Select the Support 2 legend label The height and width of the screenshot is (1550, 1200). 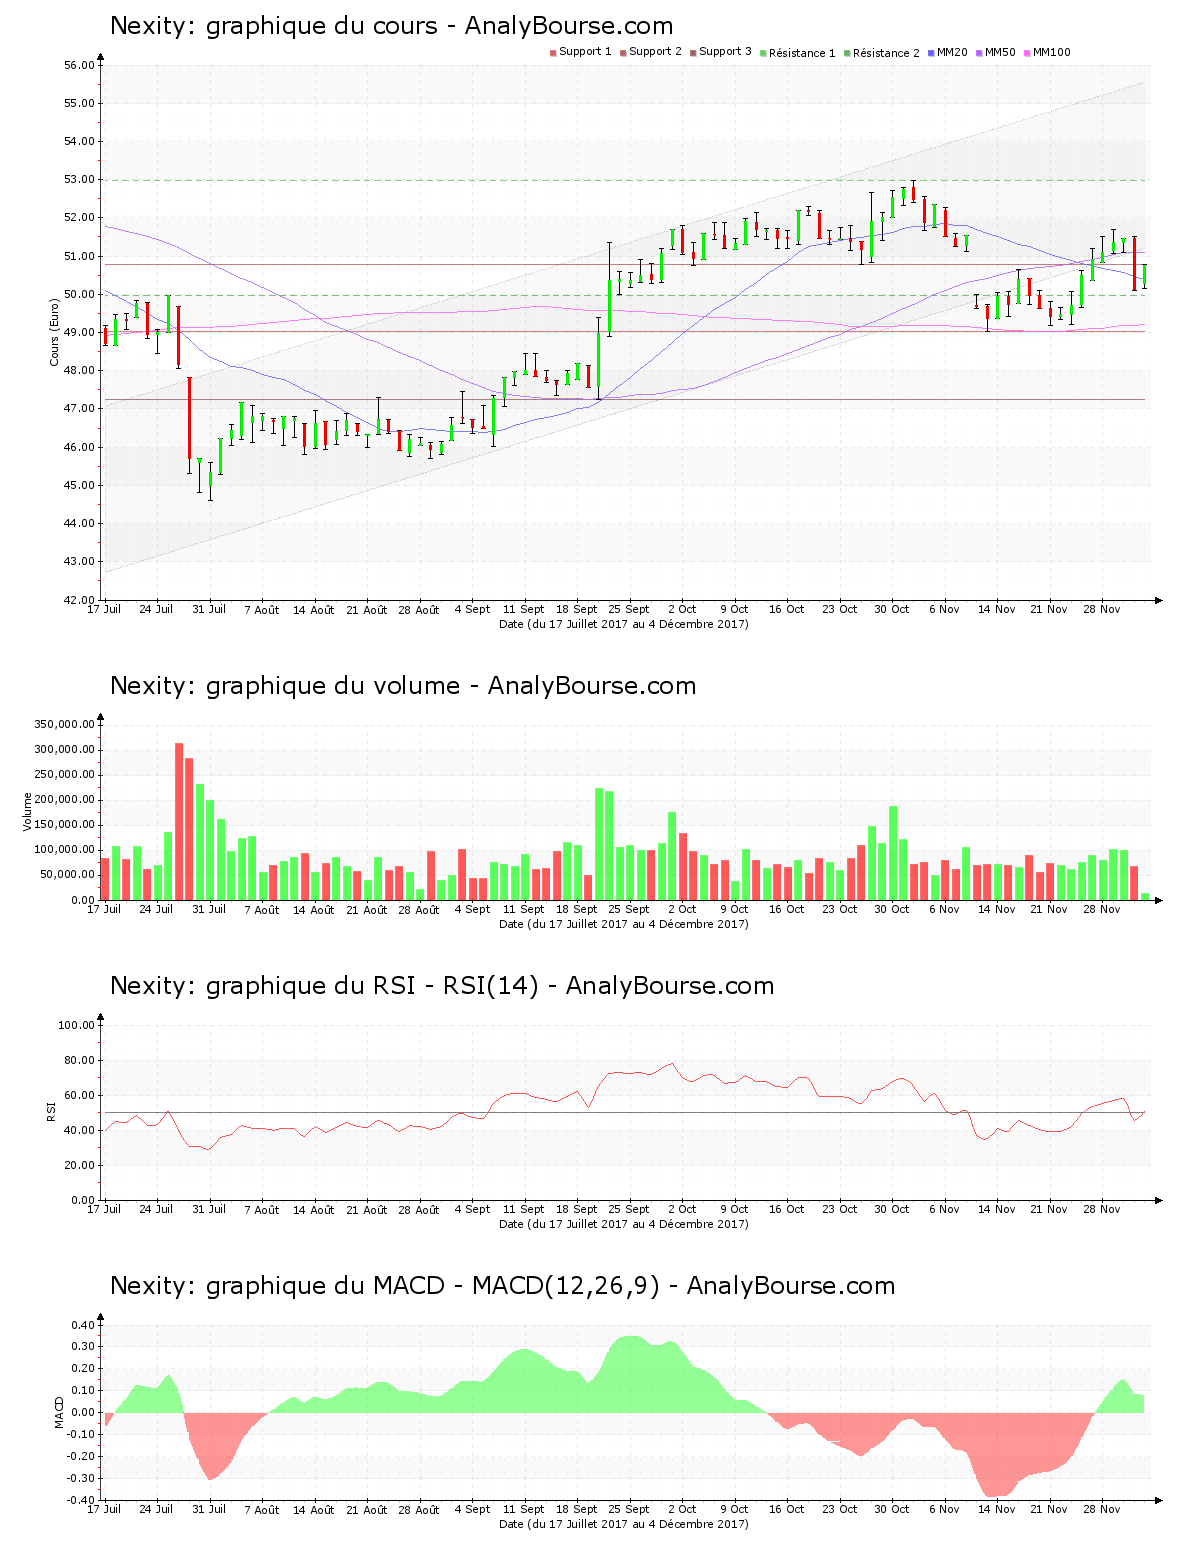click(x=655, y=52)
